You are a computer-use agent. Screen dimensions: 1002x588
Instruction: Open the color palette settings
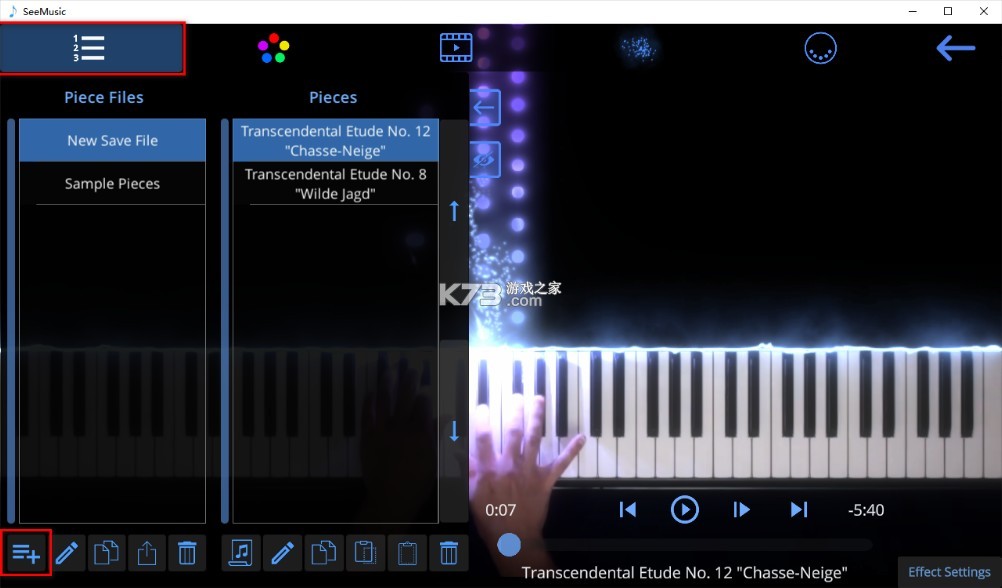272,46
